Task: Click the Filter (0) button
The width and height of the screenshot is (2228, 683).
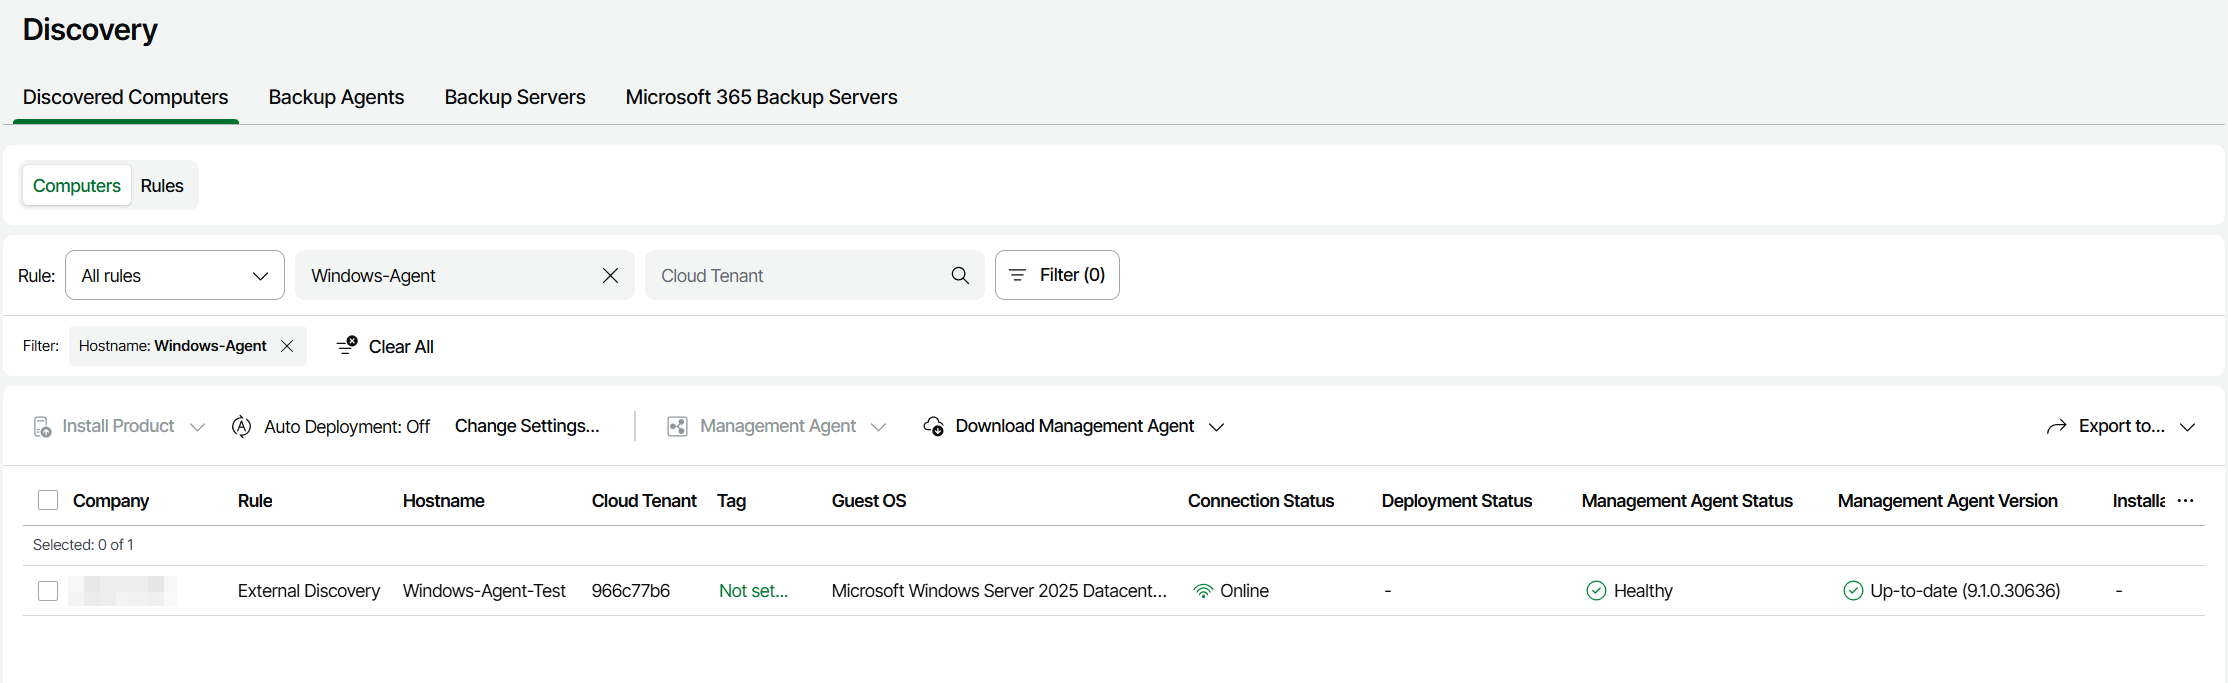Action: (x=1057, y=275)
